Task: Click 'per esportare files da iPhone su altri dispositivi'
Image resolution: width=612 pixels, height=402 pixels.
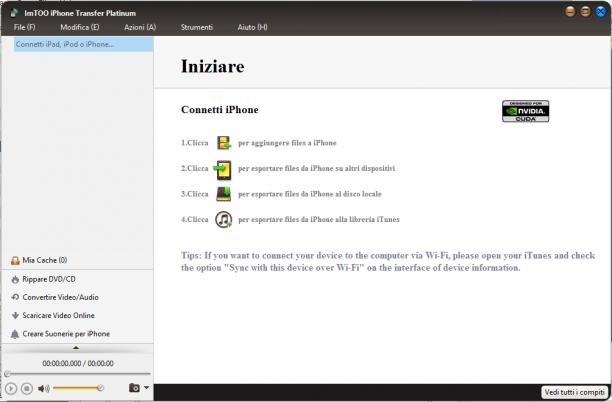Action: [317, 168]
